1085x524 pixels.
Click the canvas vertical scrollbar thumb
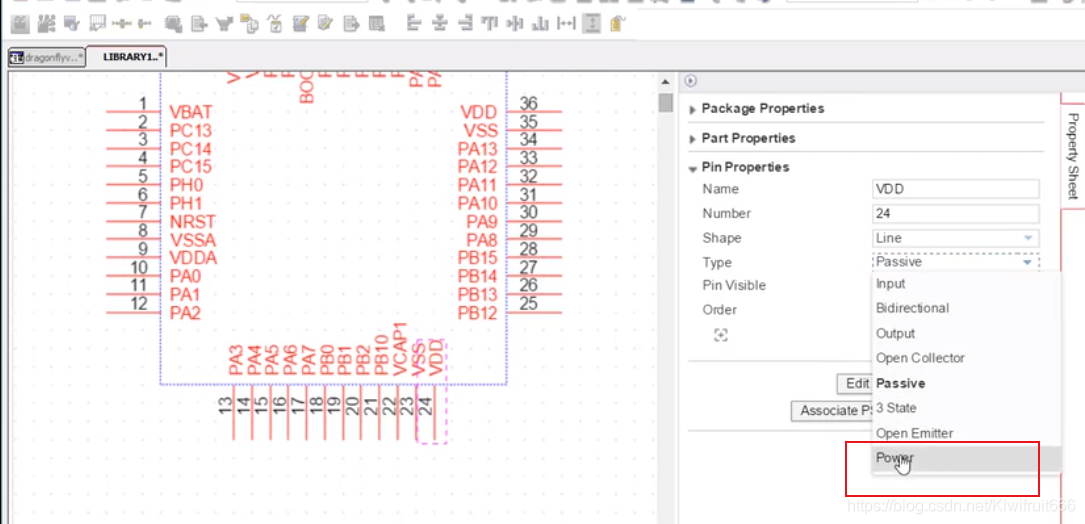pyautogui.click(x=666, y=102)
